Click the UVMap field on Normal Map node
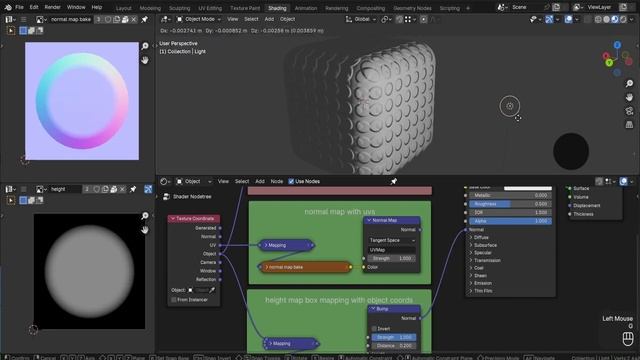 coord(392,250)
